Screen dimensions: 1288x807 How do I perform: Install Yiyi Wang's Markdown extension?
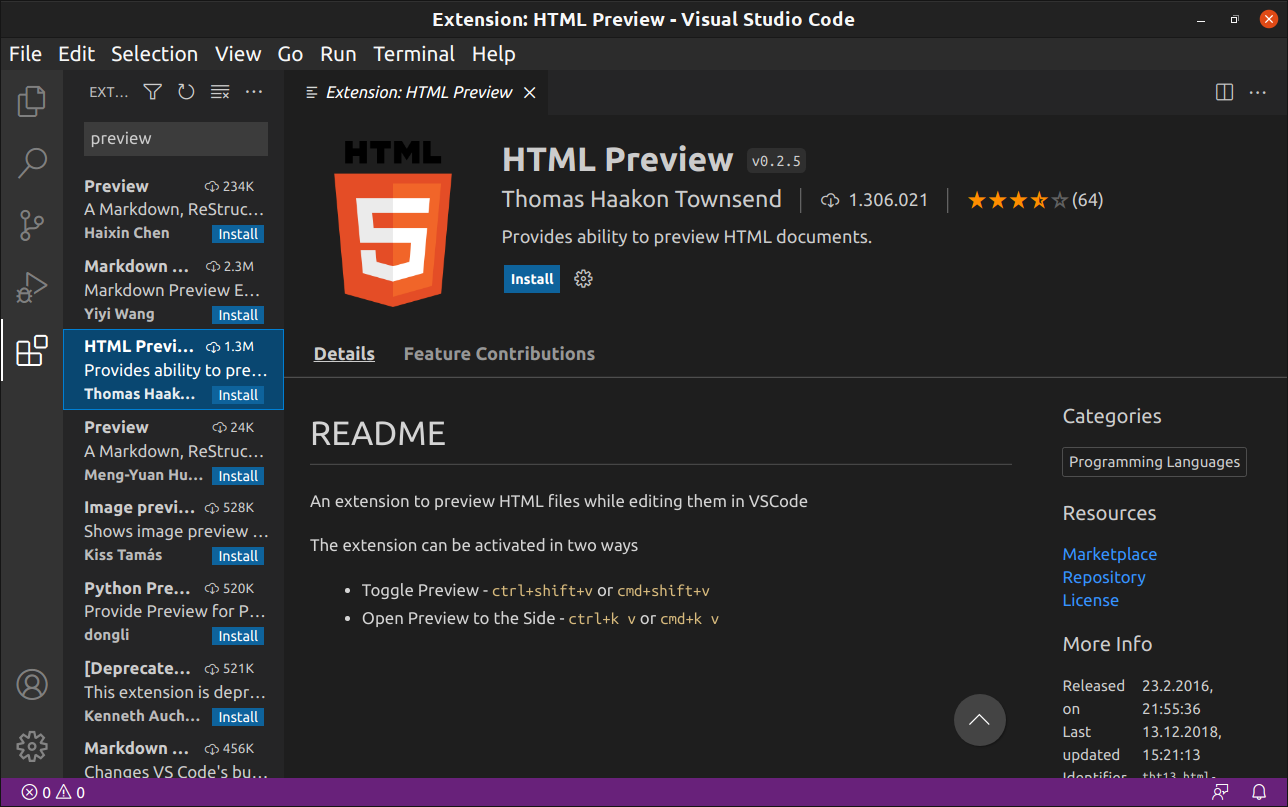(x=238, y=315)
